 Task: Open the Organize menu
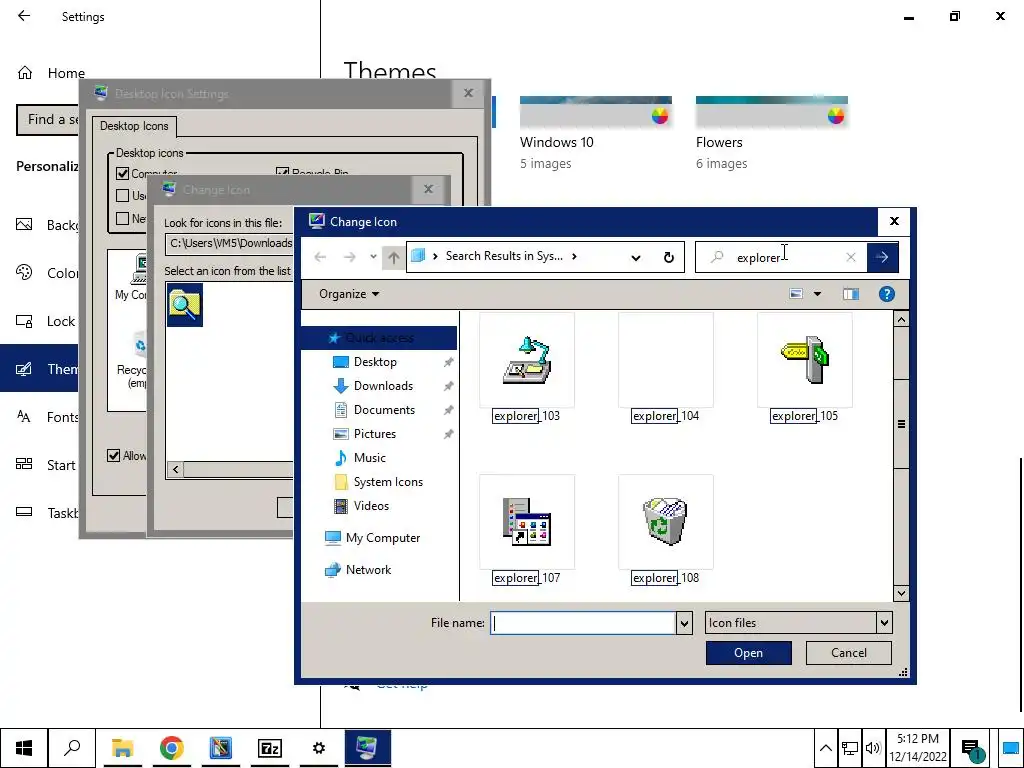(349, 294)
